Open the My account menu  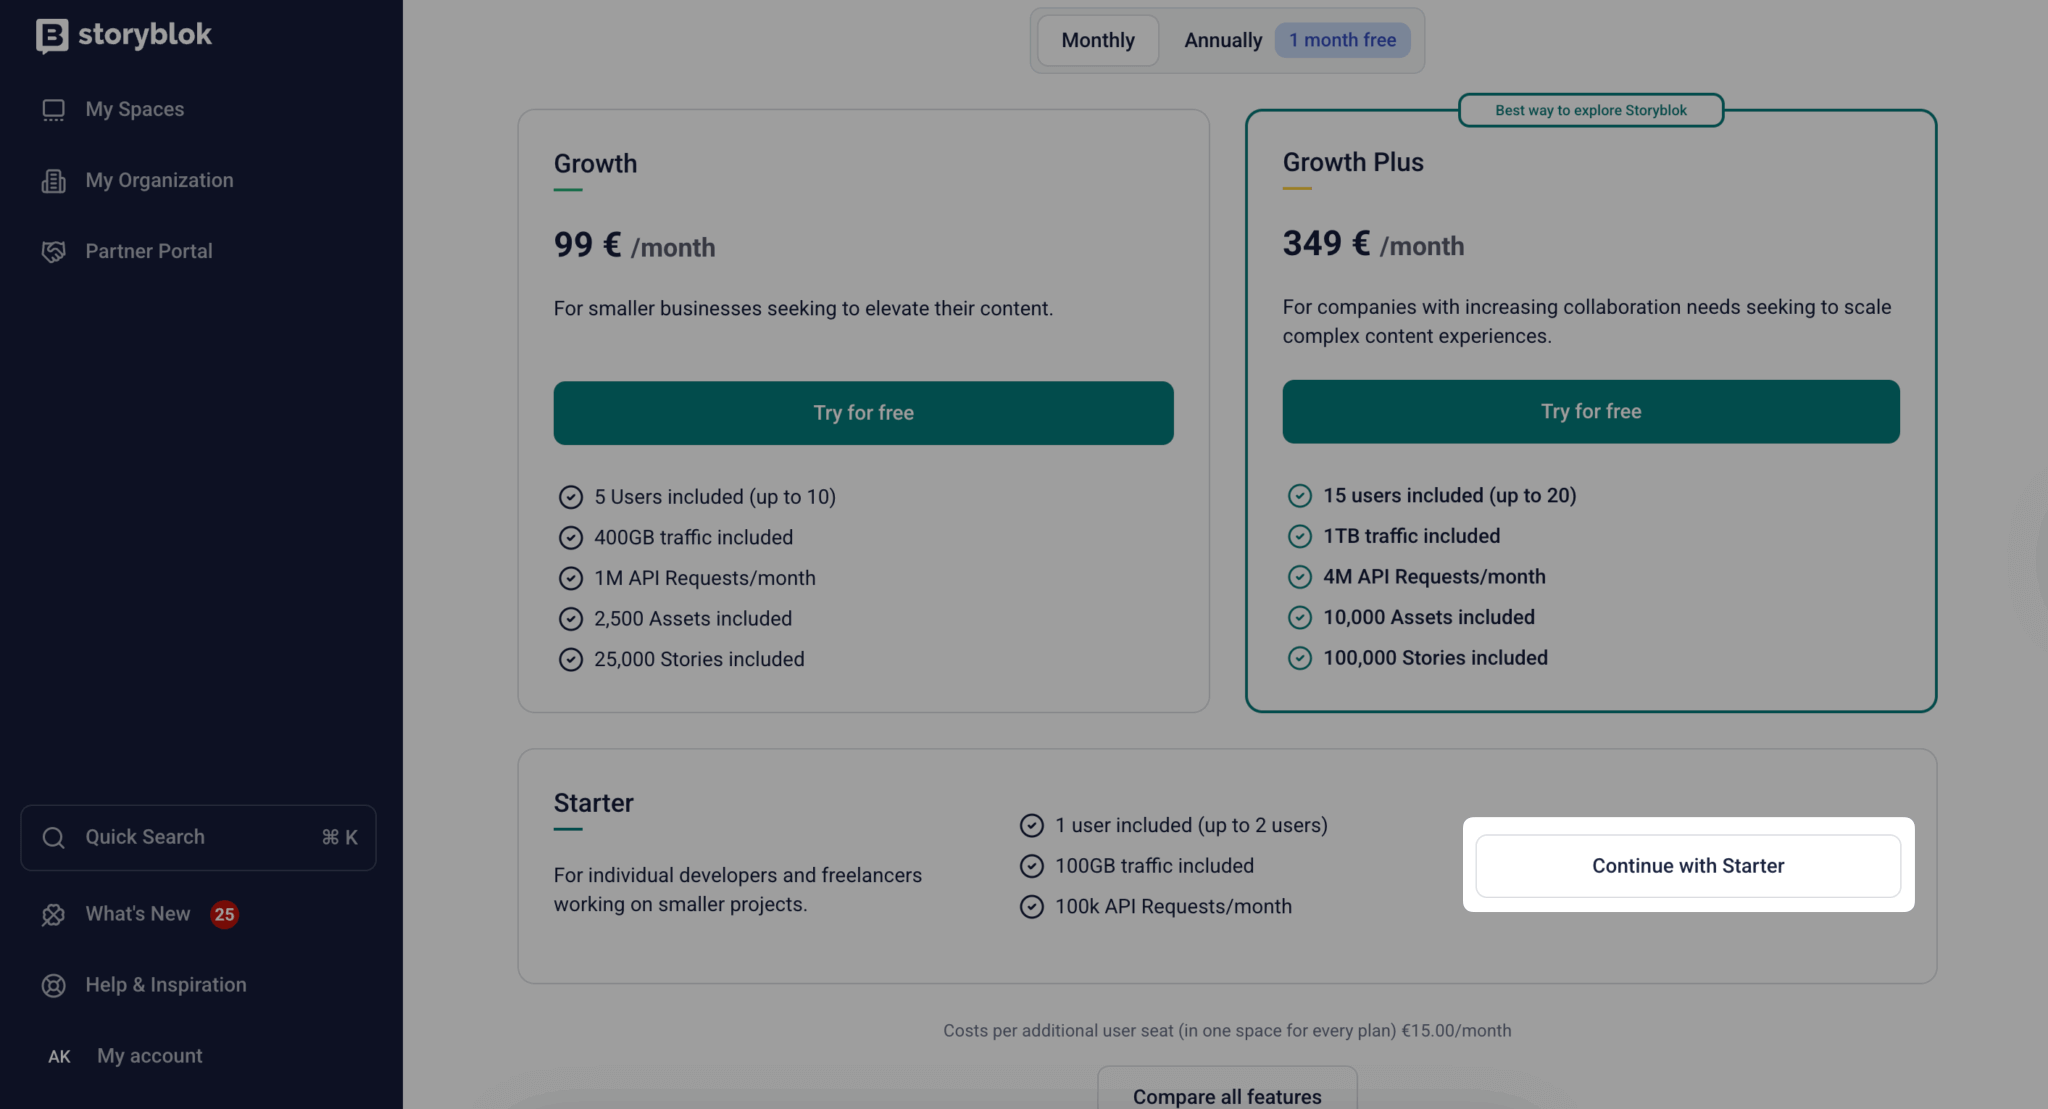(150, 1056)
